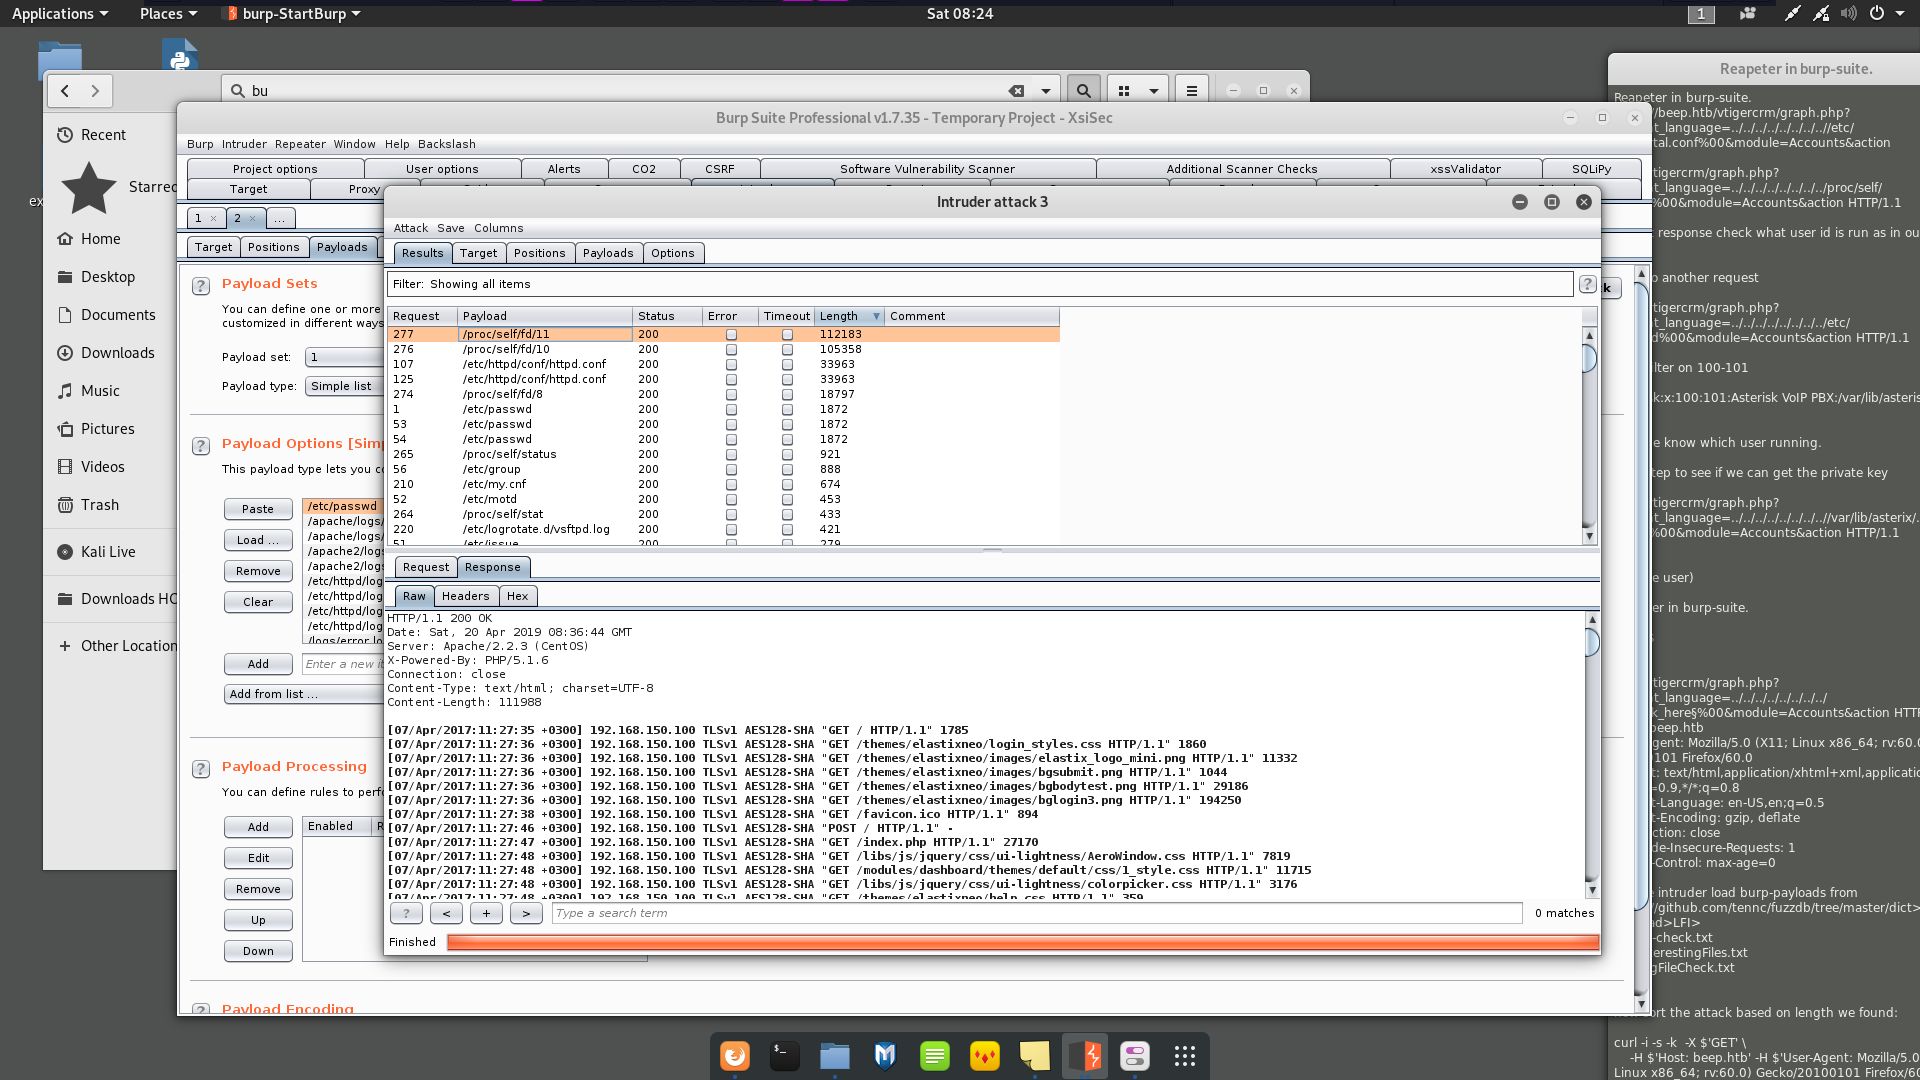Toggle Timeout checkbox for request 265

787,455
